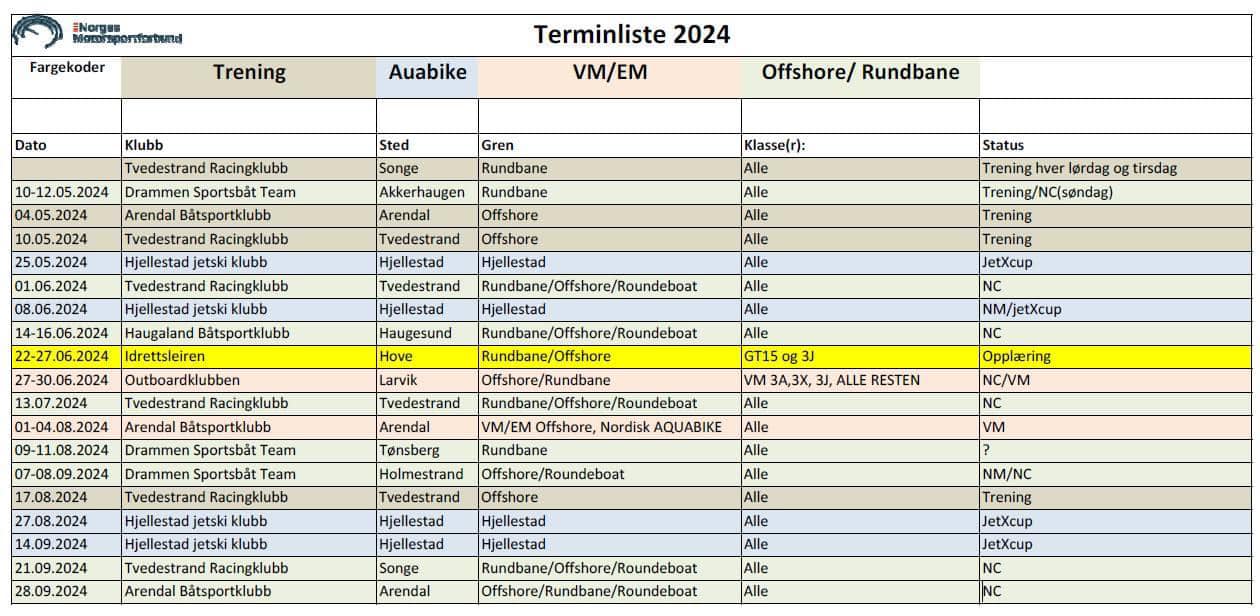Click the Idrettsleiren cell
Image resolution: width=1260 pixels, height=616 pixels.
(x=249, y=356)
